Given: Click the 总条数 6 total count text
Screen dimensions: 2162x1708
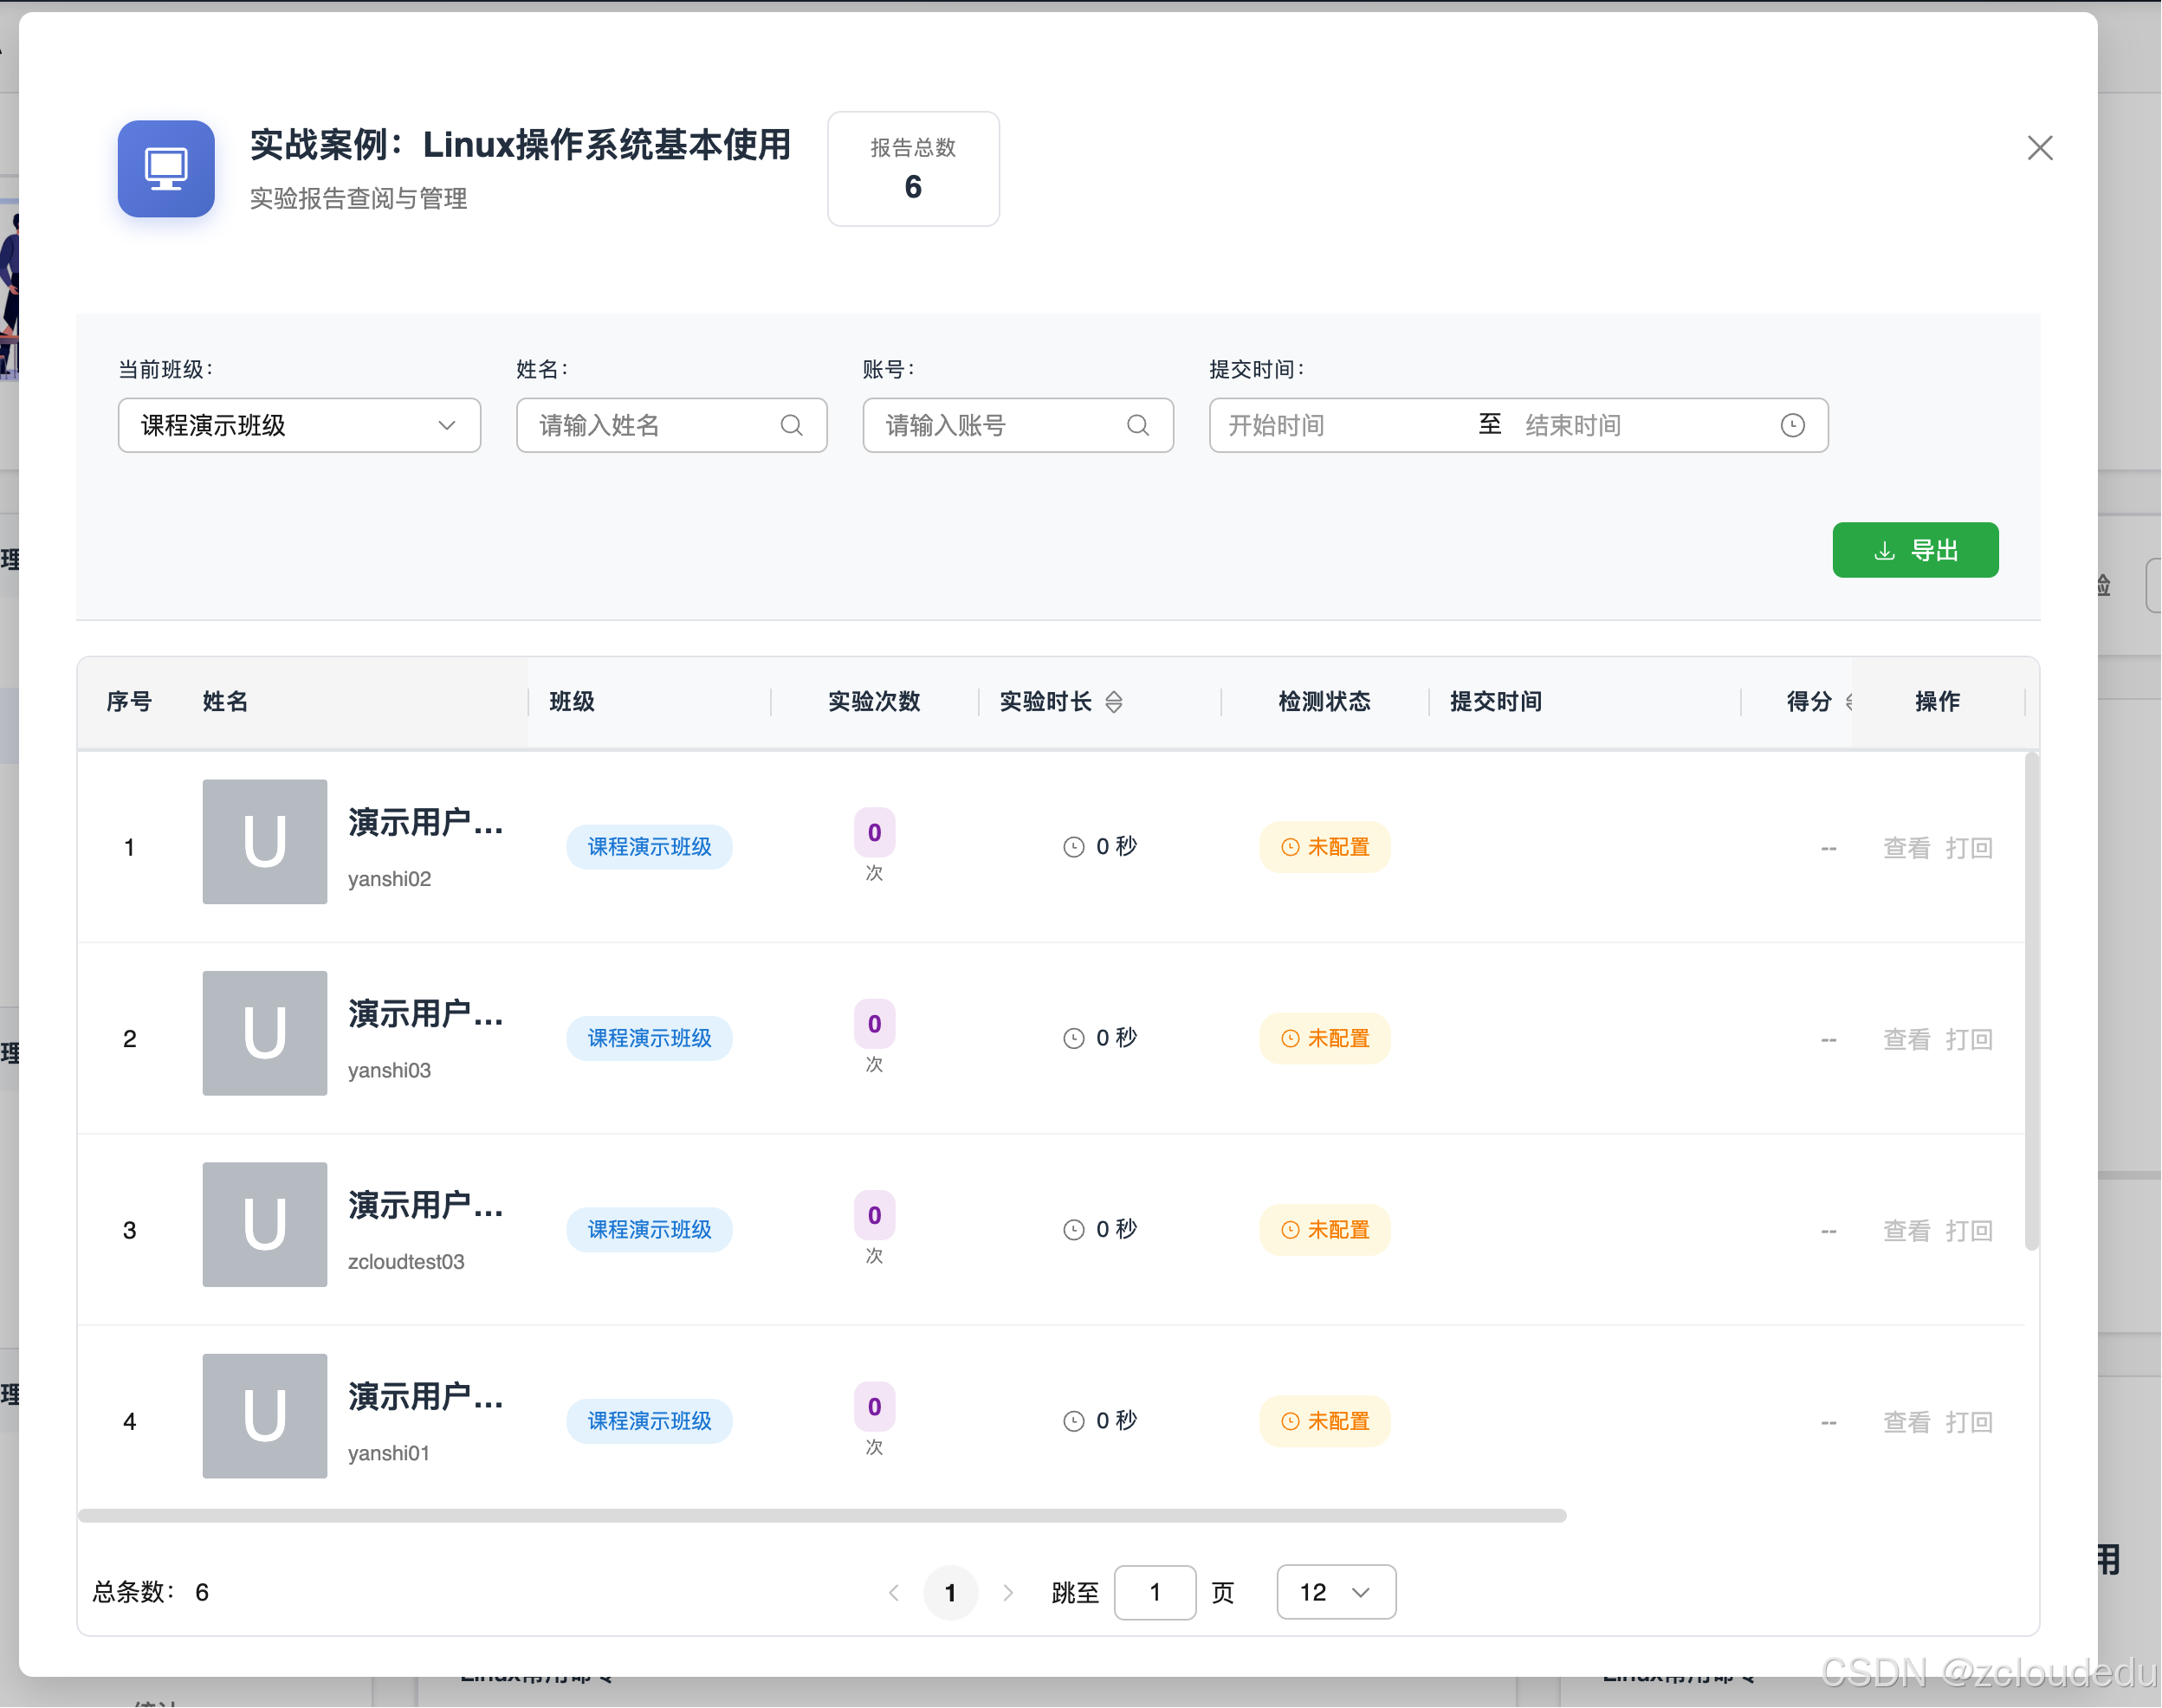Looking at the screenshot, I should pyautogui.click(x=151, y=1592).
